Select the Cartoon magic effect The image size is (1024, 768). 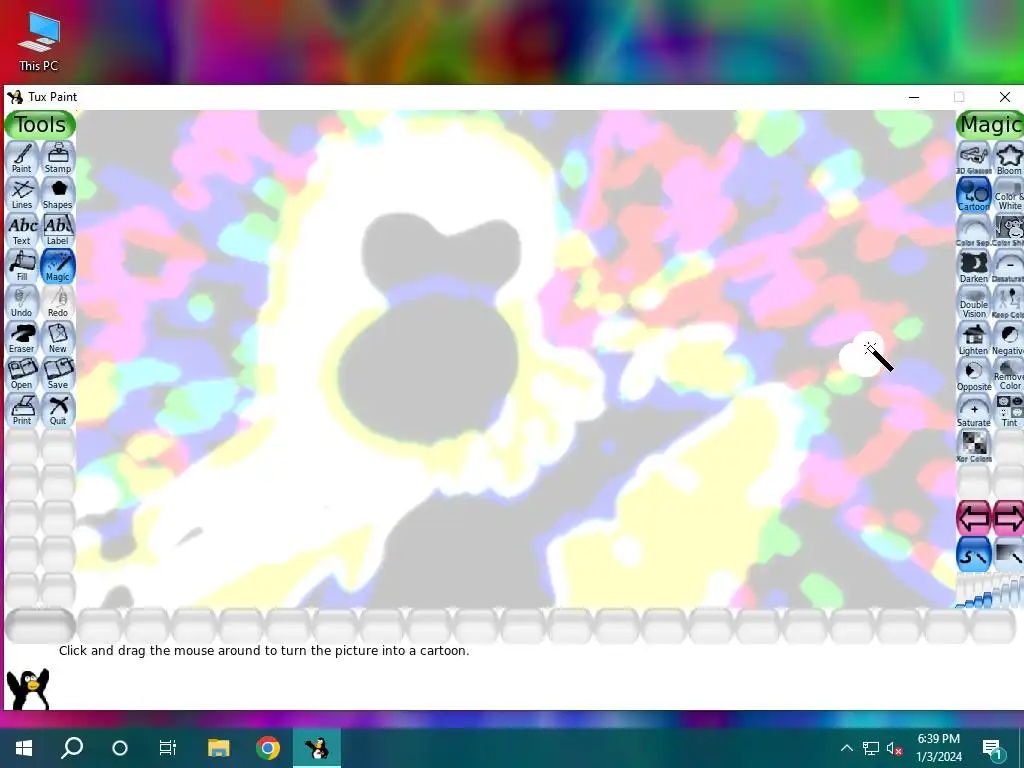[x=974, y=195]
